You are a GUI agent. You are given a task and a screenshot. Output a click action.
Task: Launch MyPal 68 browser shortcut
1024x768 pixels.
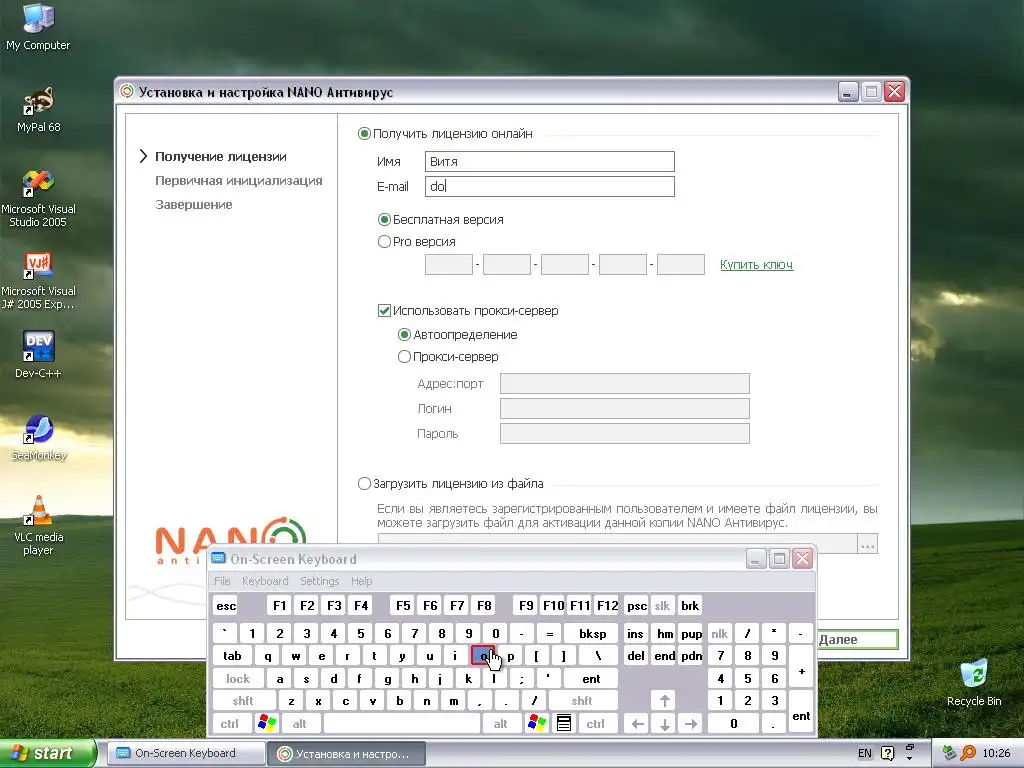coord(38,109)
